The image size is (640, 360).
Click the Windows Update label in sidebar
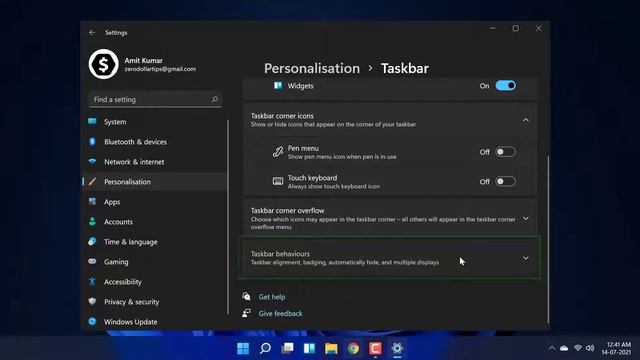(x=131, y=322)
